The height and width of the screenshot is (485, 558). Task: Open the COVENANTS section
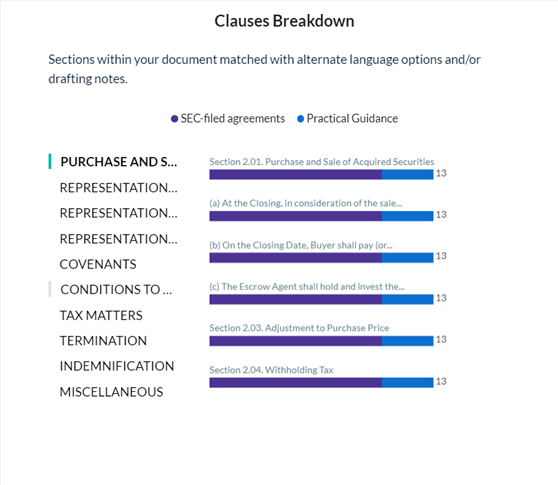[98, 264]
